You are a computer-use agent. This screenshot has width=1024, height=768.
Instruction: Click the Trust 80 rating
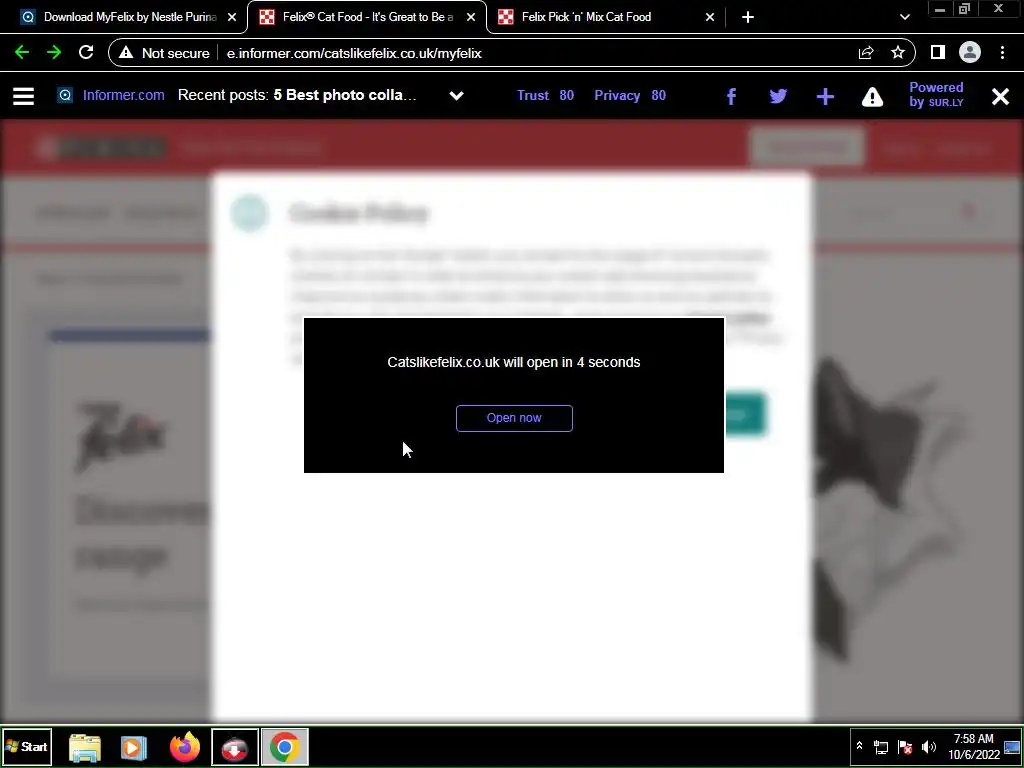[545, 95]
